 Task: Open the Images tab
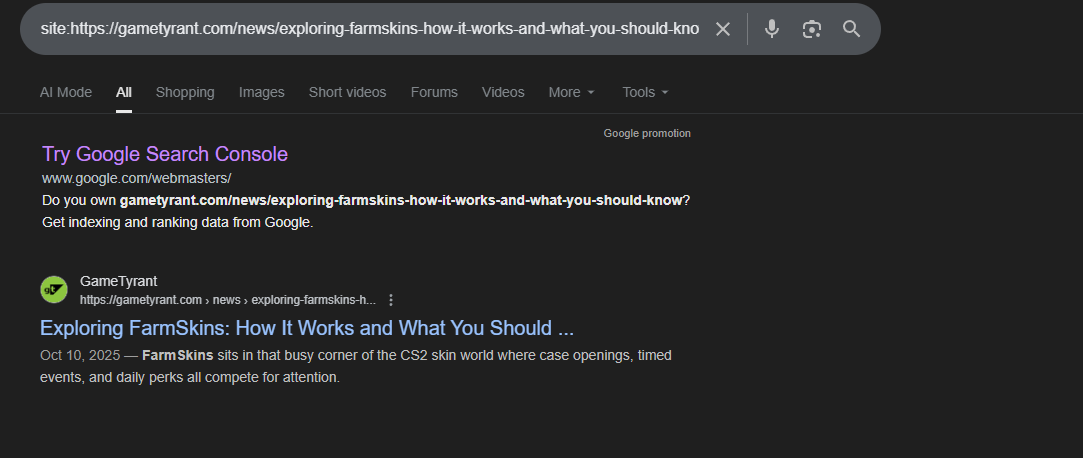point(261,92)
